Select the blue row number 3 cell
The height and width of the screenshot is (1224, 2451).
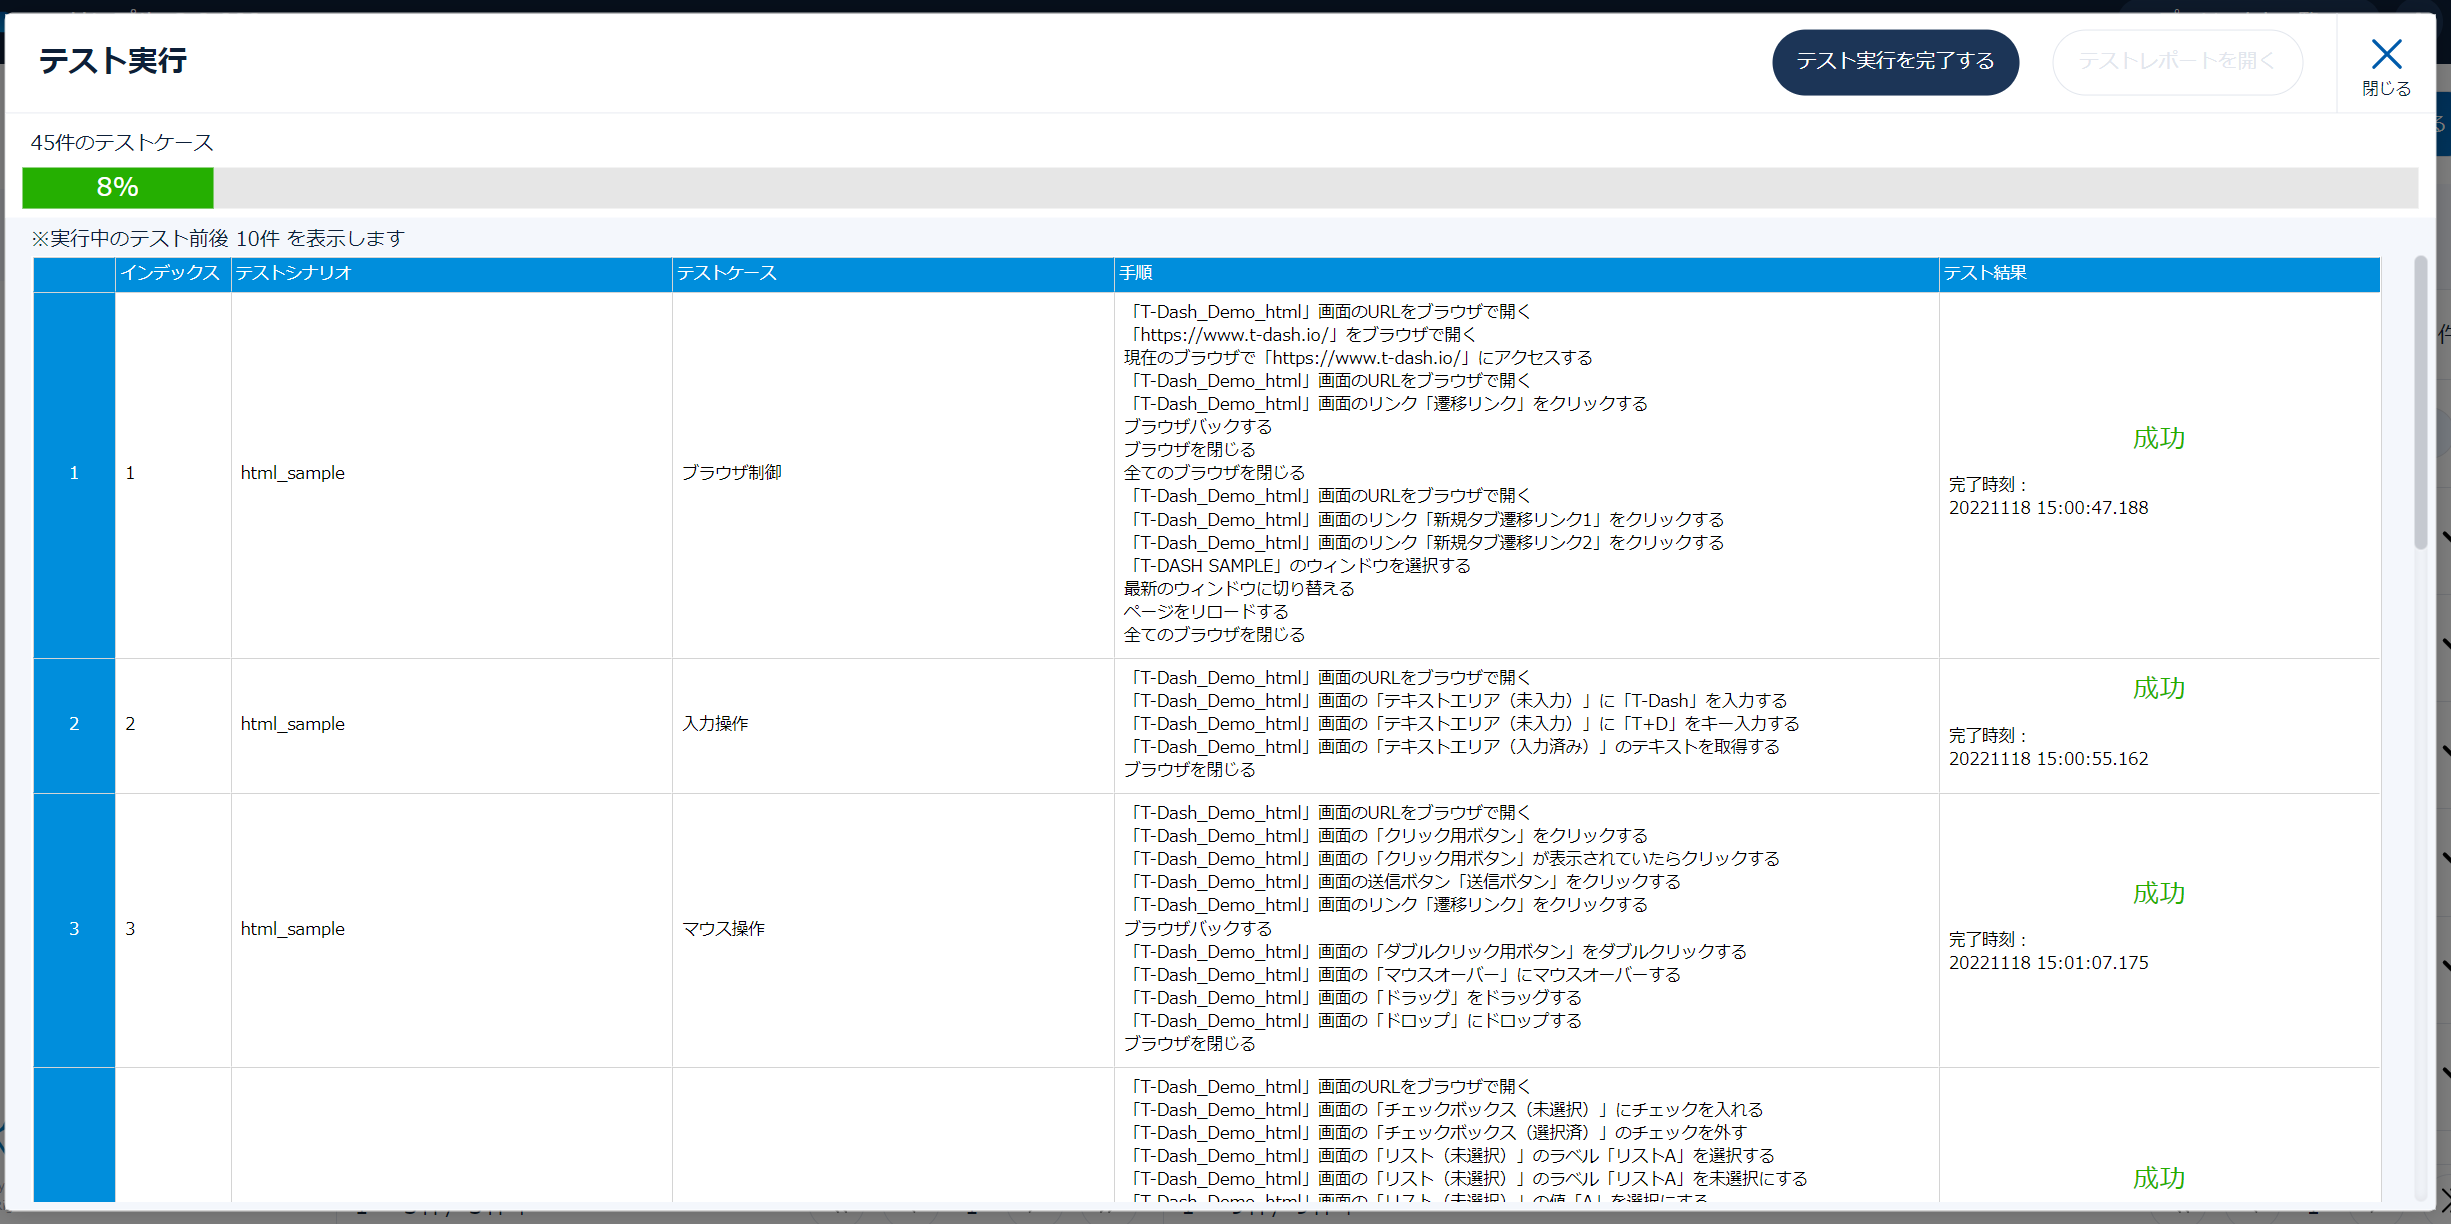74,929
